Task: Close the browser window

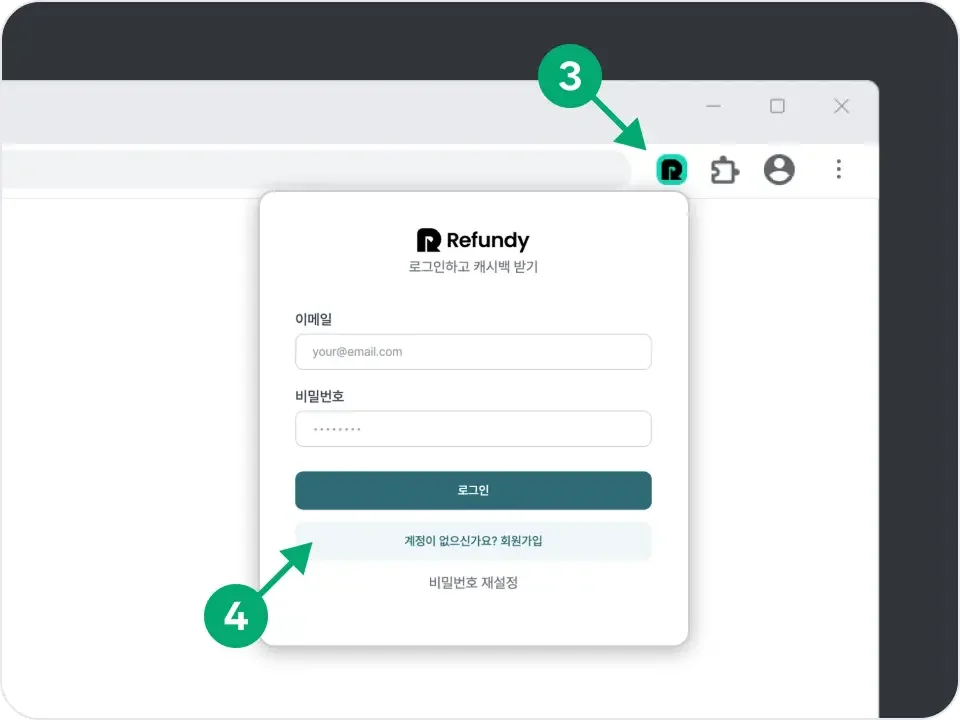Action: coord(842,106)
